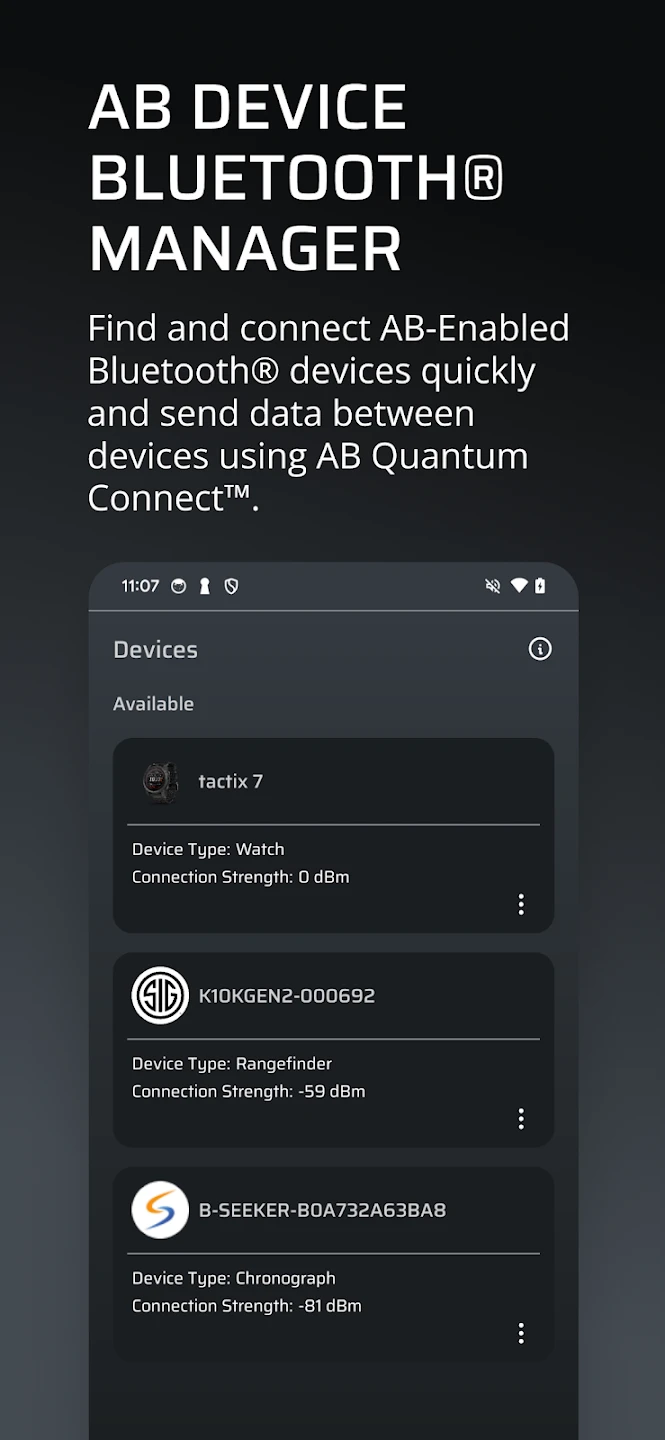This screenshot has height=1440, width=665.
Task: Tap the Available section label
Action: tap(153, 704)
